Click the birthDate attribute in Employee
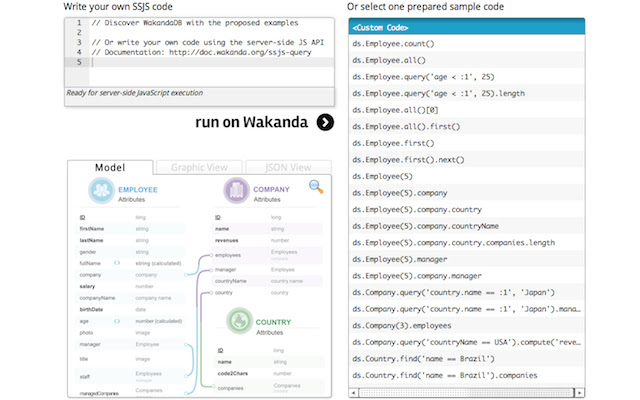The height and width of the screenshot is (400, 640). pos(91,309)
